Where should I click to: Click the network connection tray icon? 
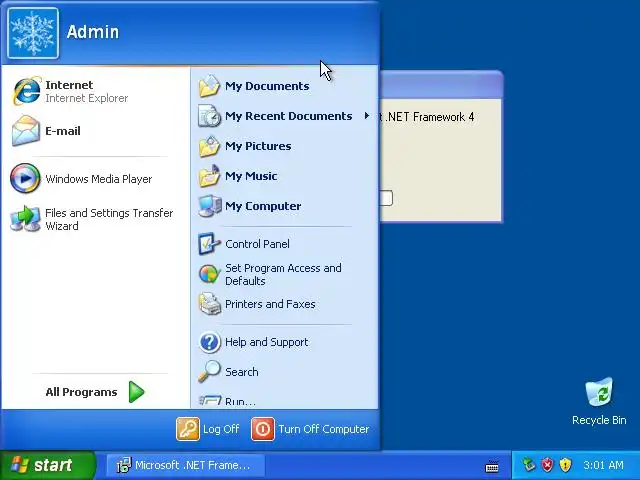(x=529, y=465)
